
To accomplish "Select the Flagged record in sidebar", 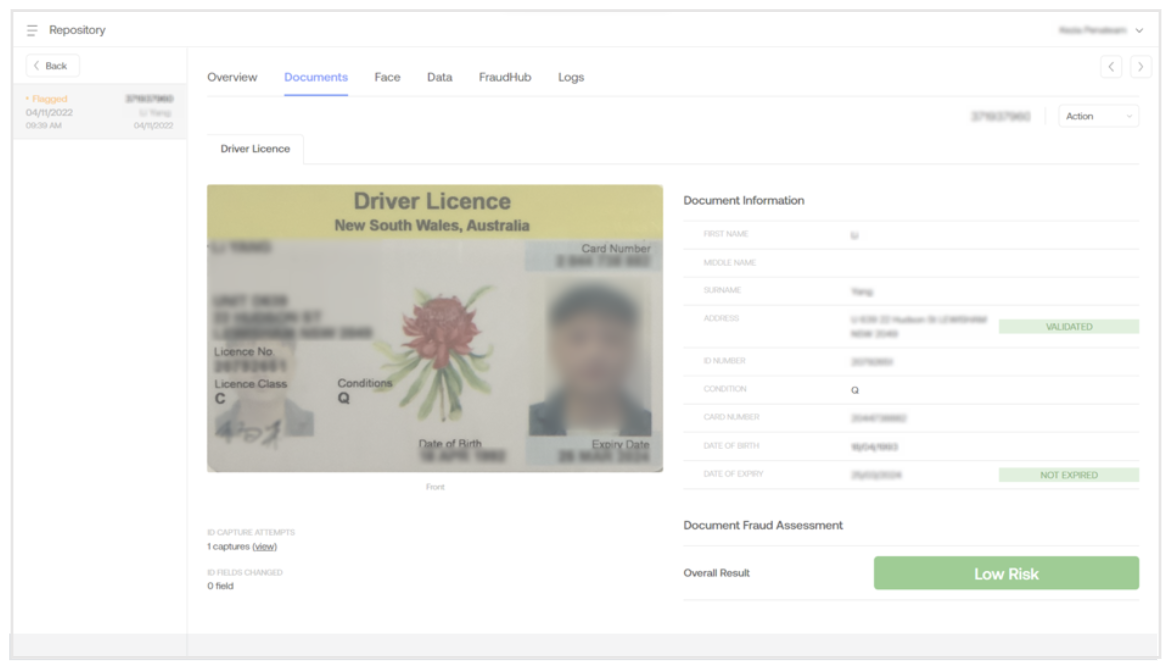I will 99,111.
